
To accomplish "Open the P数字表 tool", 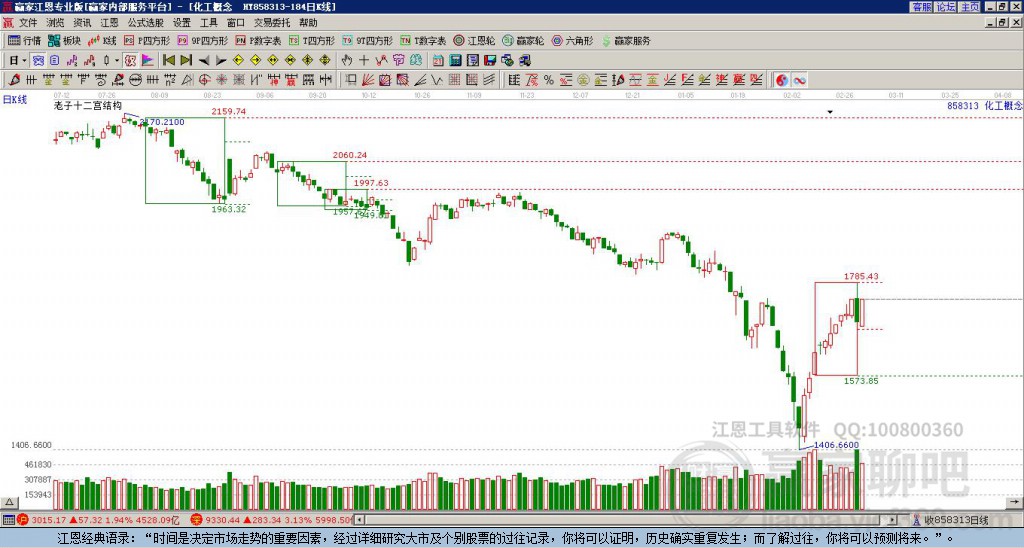I will [x=258, y=40].
